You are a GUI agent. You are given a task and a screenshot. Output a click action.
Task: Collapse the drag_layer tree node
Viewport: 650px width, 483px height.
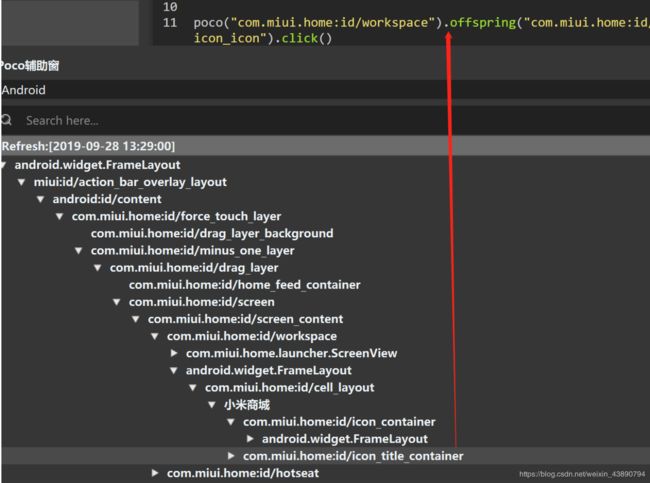point(98,268)
